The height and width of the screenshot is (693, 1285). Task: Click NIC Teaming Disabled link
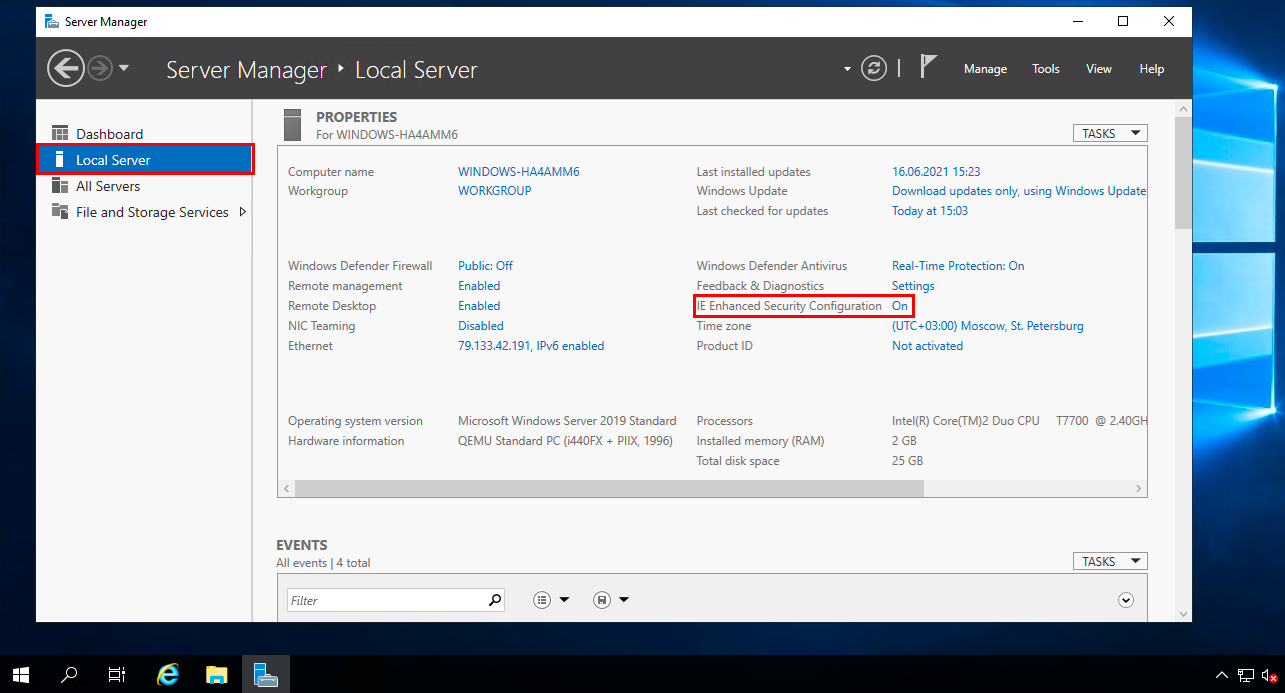pos(481,326)
